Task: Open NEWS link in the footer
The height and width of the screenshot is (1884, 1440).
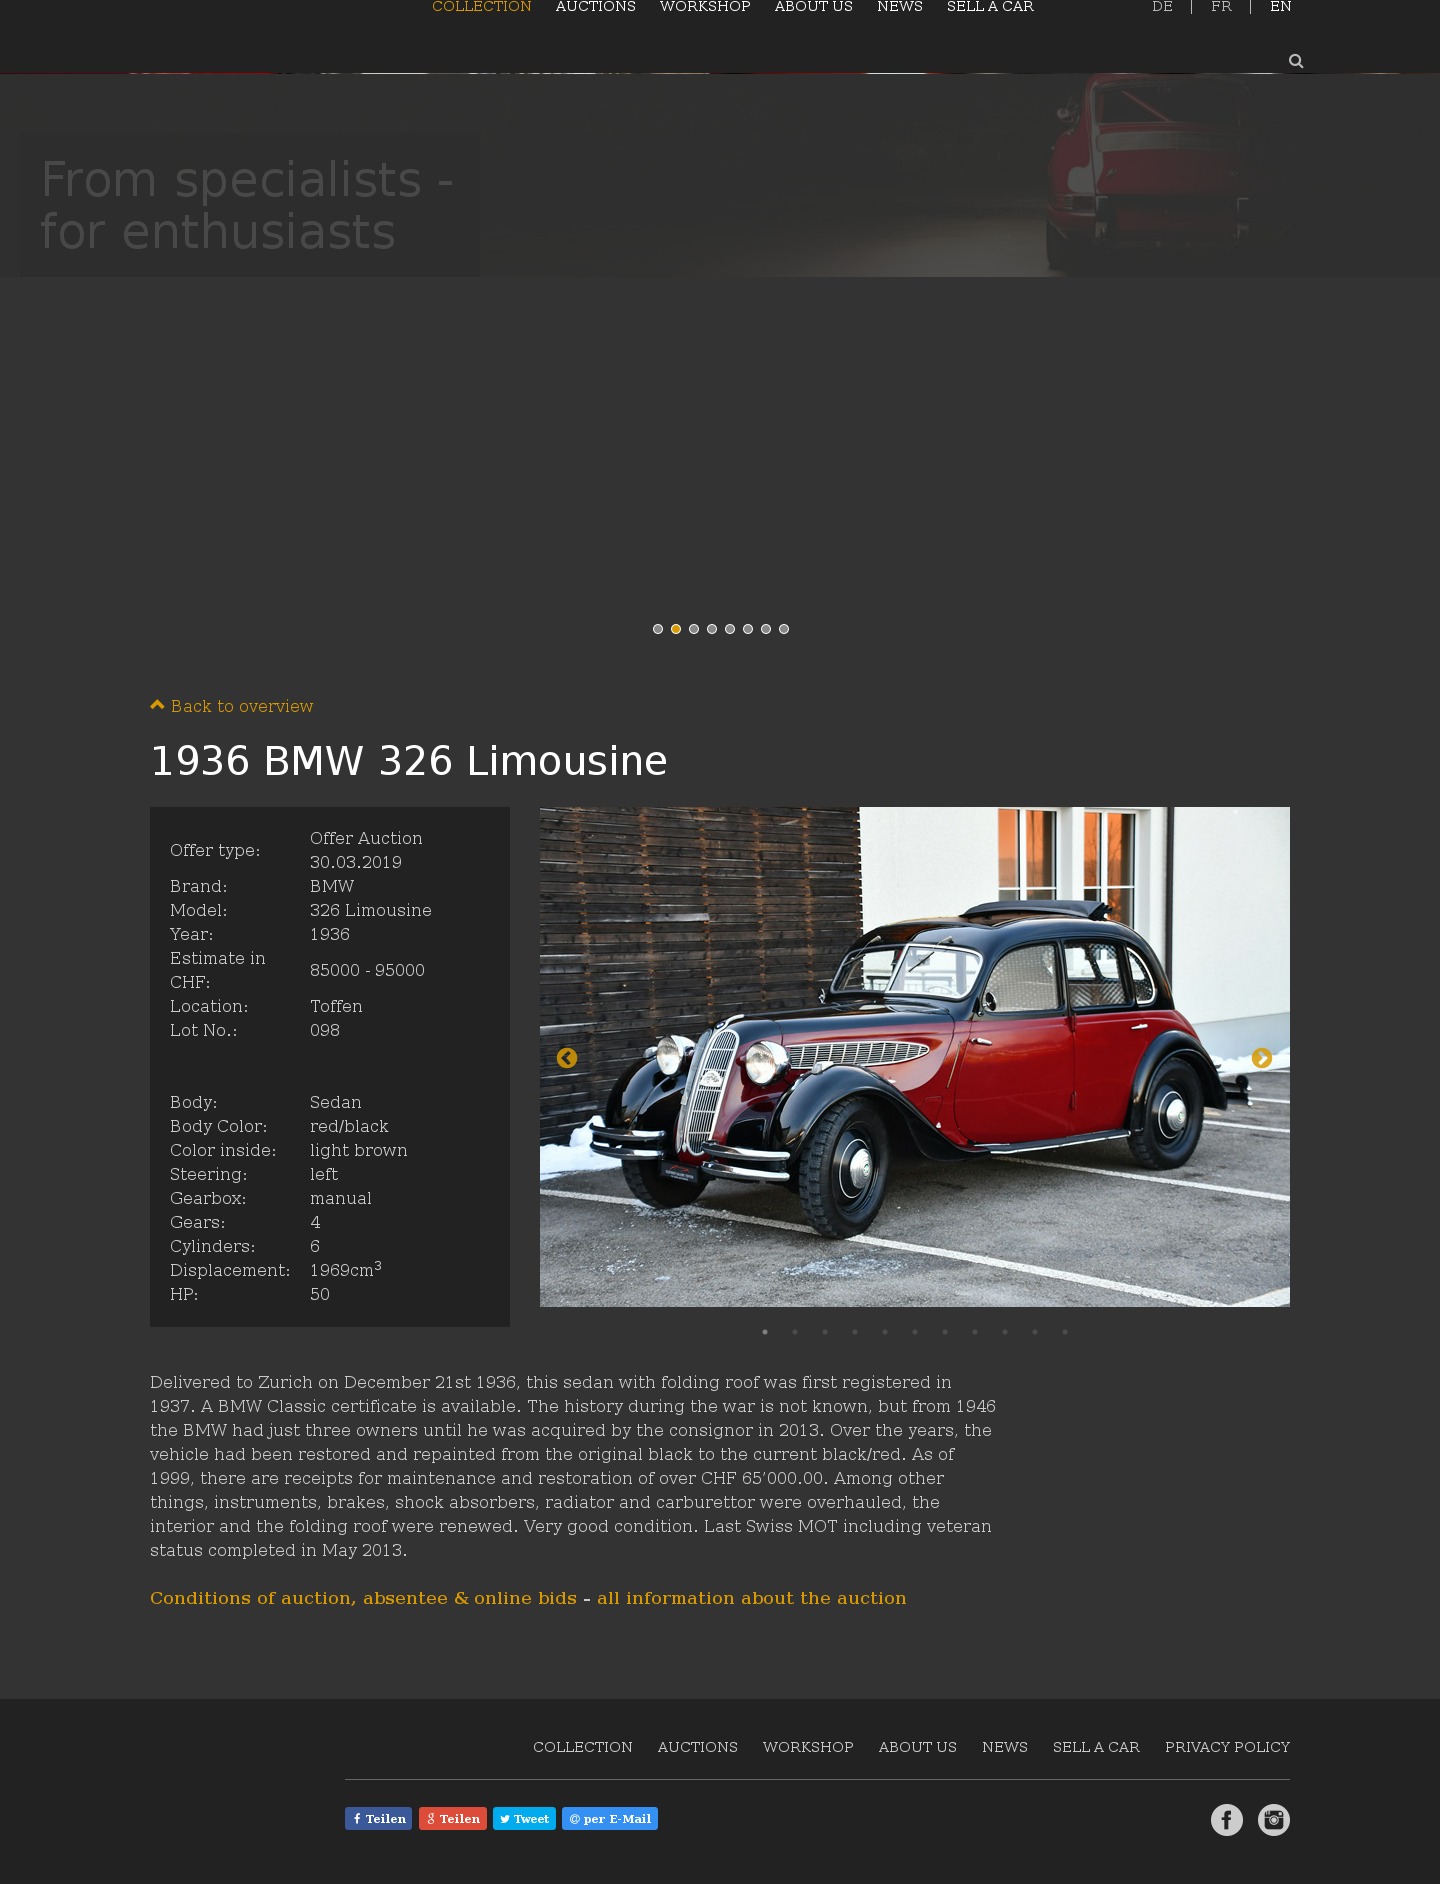Action: click(1005, 1747)
